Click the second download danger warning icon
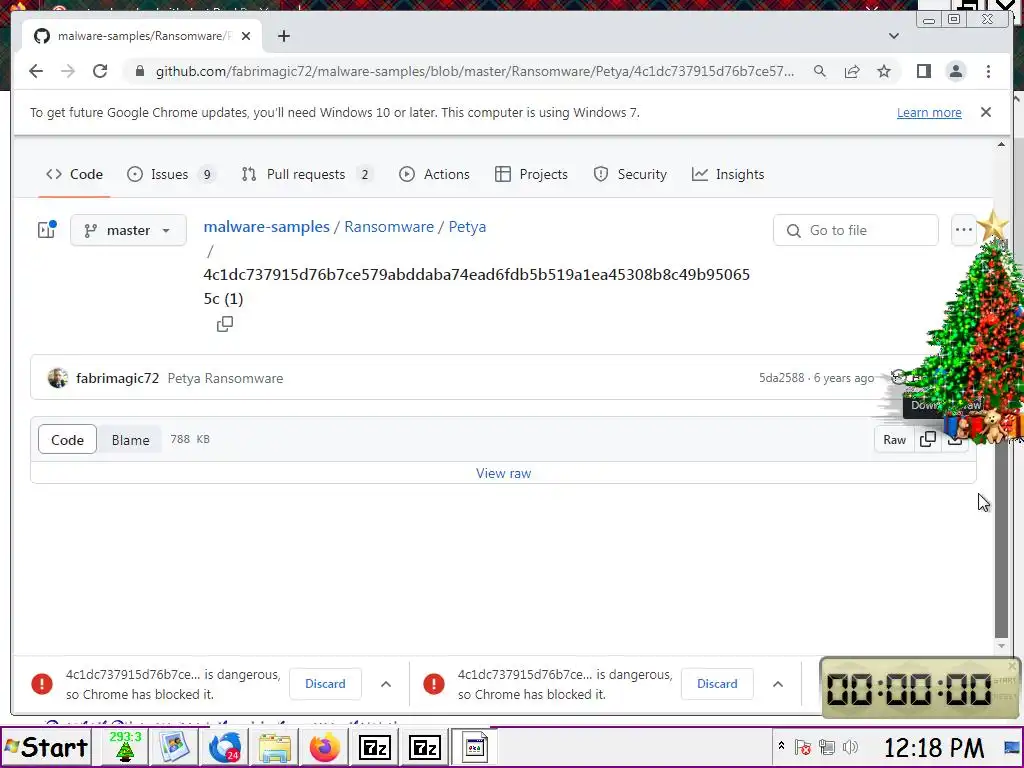This screenshot has height=768, width=1024. click(434, 684)
